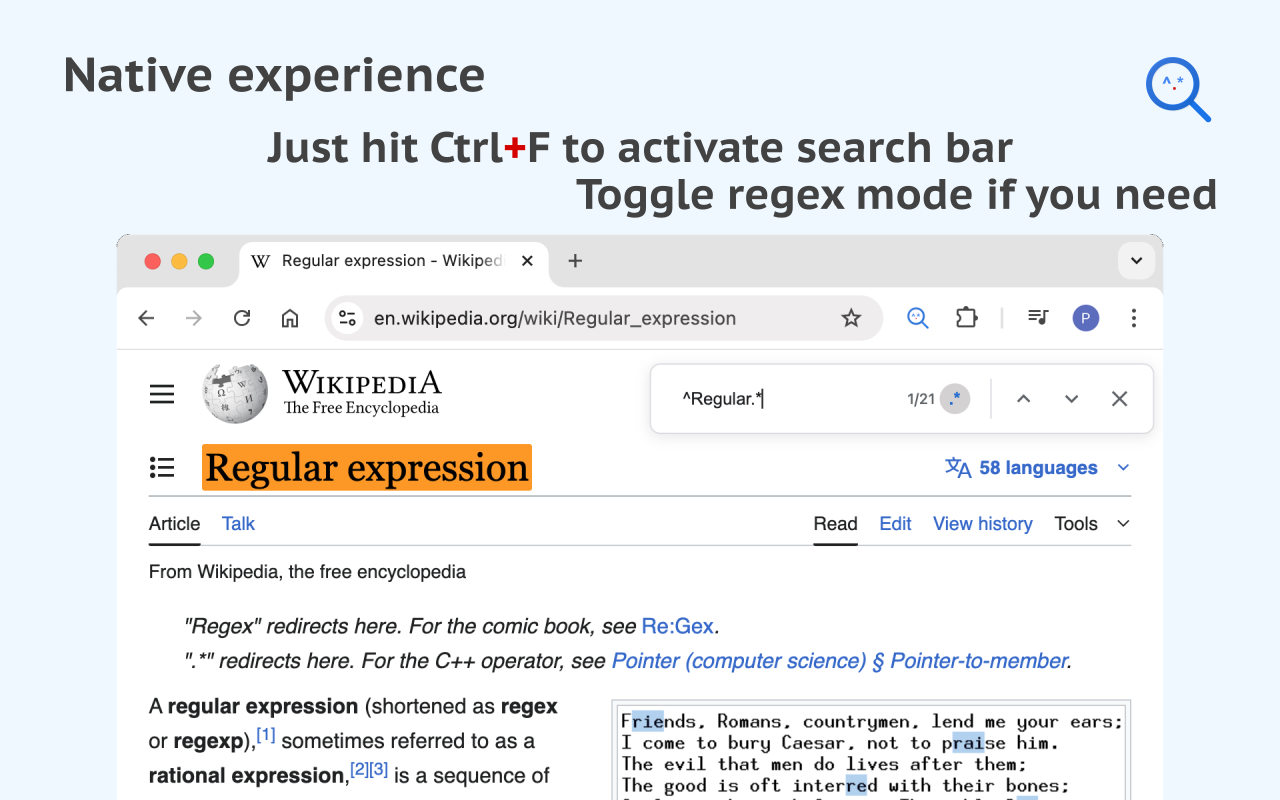Viewport: 1280px width, 800px height.
Task: Click inside the regex search input field
Action: point(760,398)
